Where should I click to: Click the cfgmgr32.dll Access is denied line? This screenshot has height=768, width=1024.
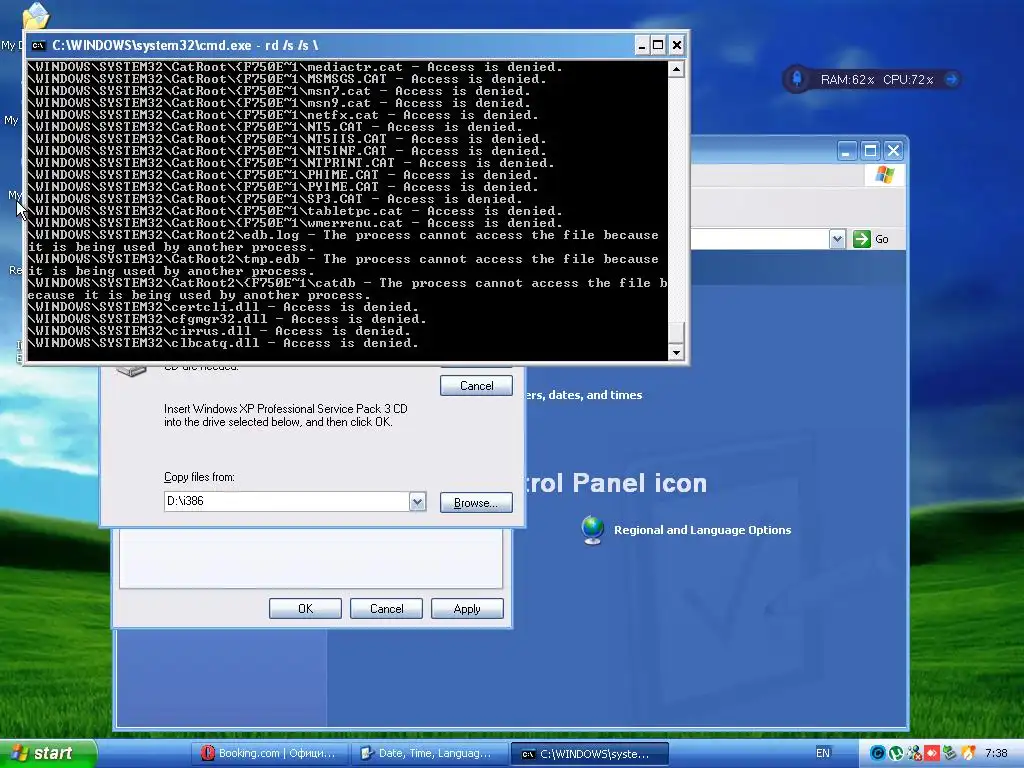click(x=227, y=319)
